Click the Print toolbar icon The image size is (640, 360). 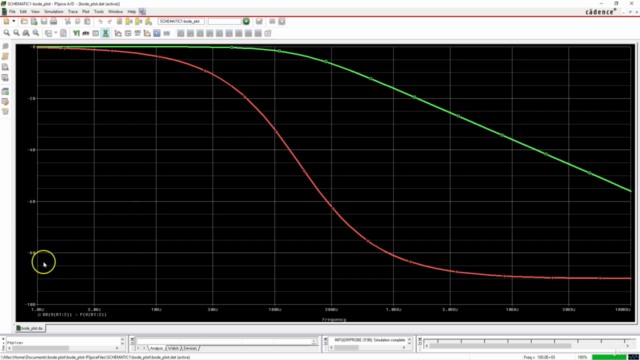pos(53,21)
